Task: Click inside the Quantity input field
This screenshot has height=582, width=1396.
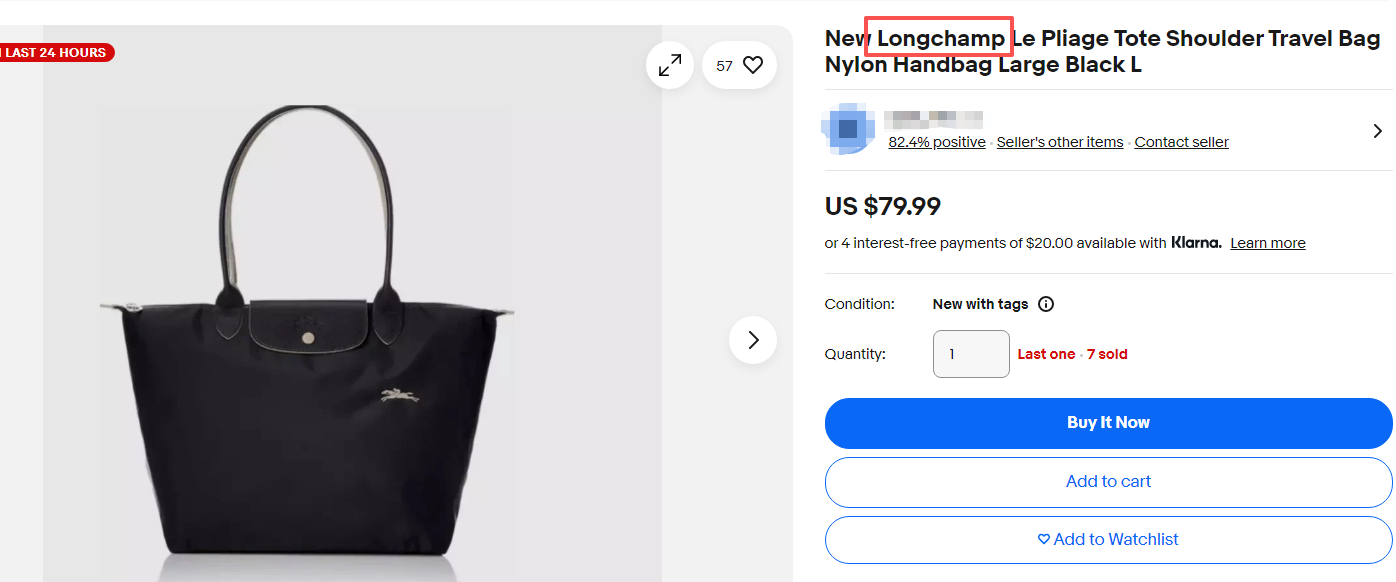Action: pos(970,354)
